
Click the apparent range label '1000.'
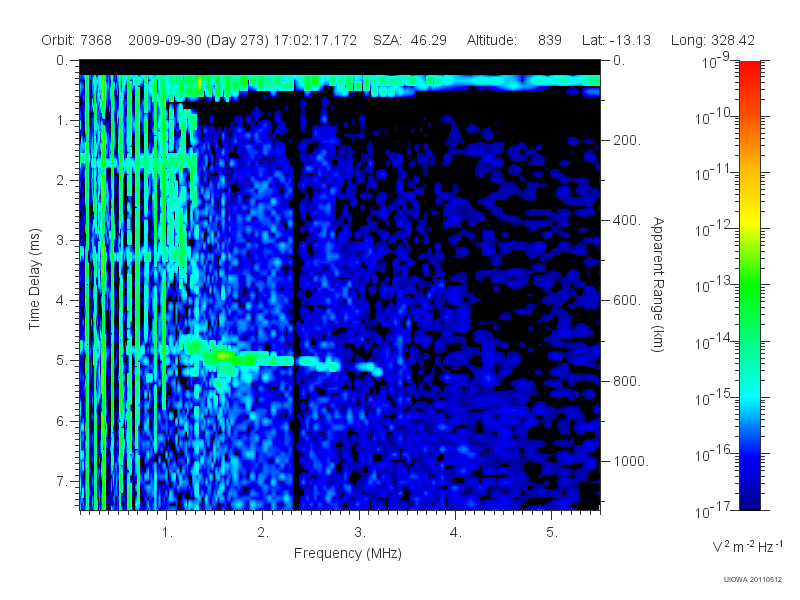[631, 461]
